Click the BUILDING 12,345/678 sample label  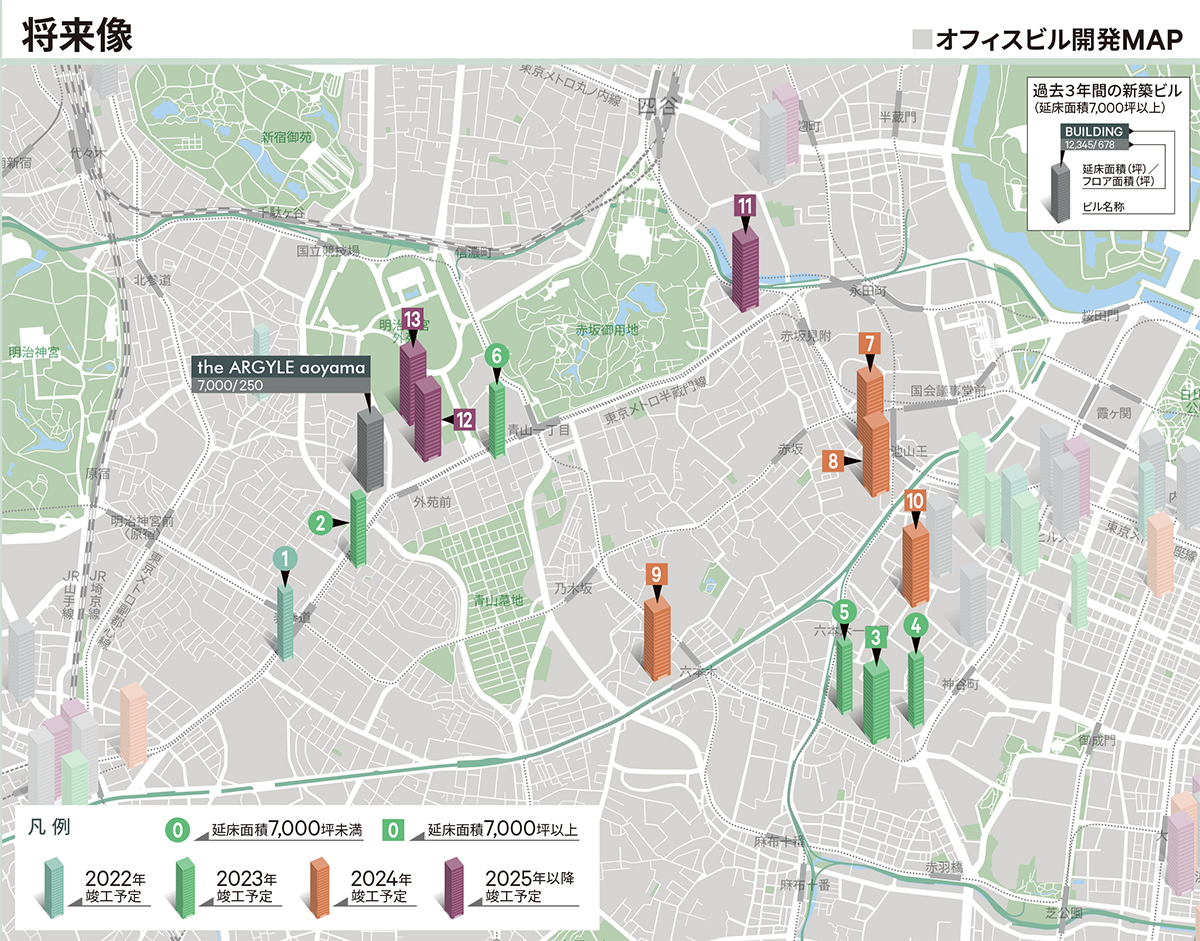coord(1095,138)
